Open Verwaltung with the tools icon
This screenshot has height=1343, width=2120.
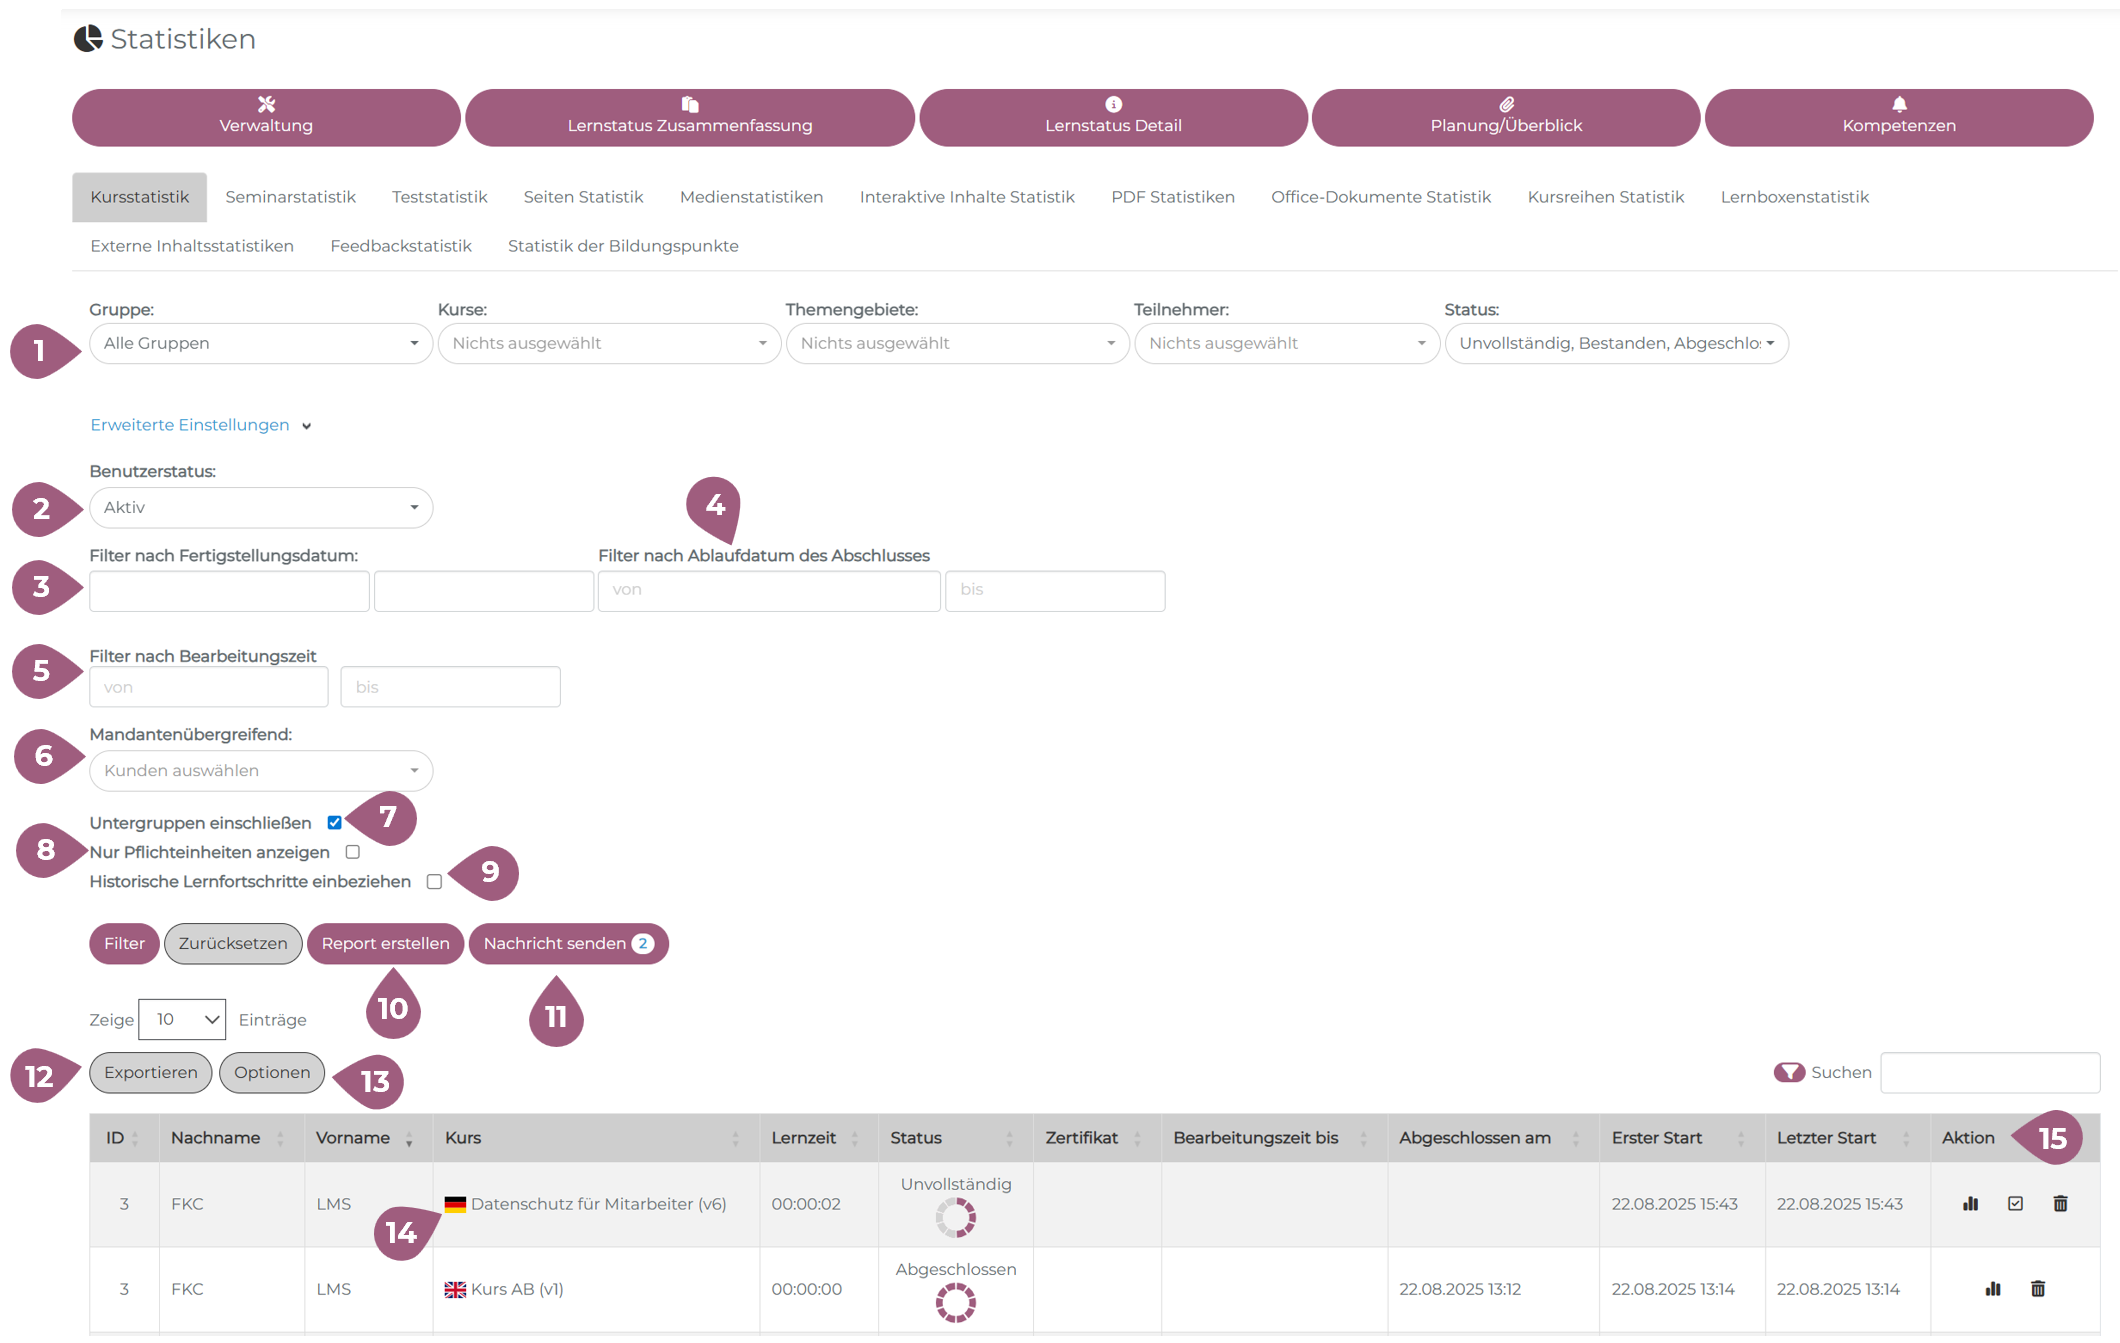(x=266, y=117)
